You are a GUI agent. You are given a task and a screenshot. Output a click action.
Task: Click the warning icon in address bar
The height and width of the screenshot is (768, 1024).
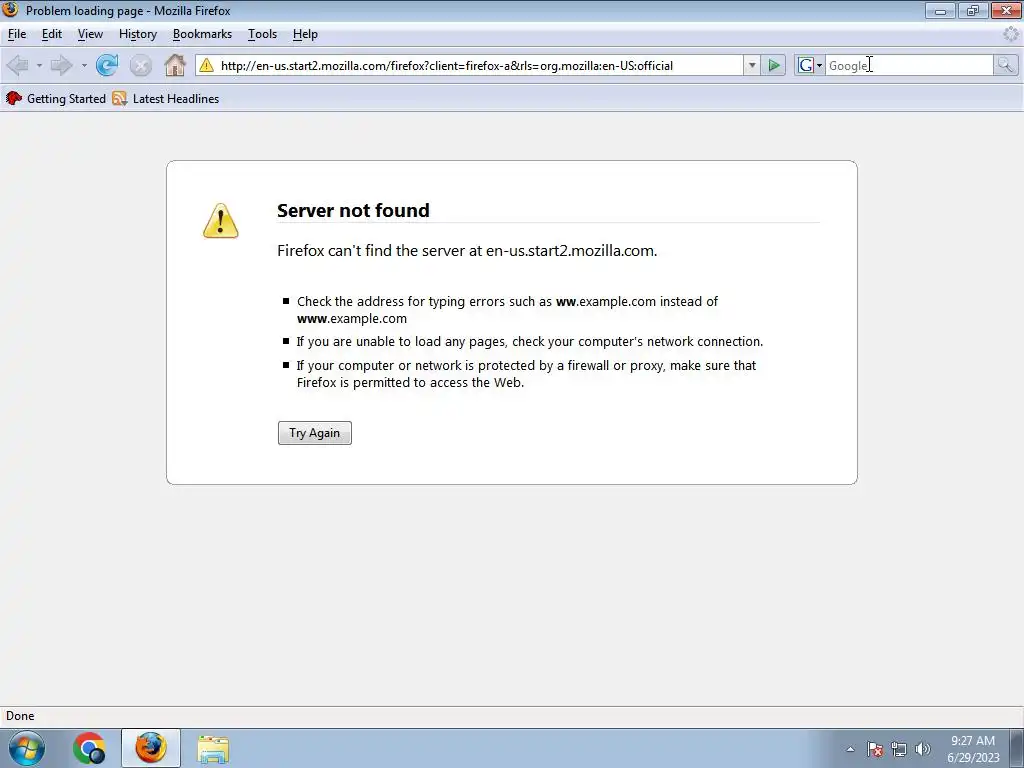tap(206, 65)
